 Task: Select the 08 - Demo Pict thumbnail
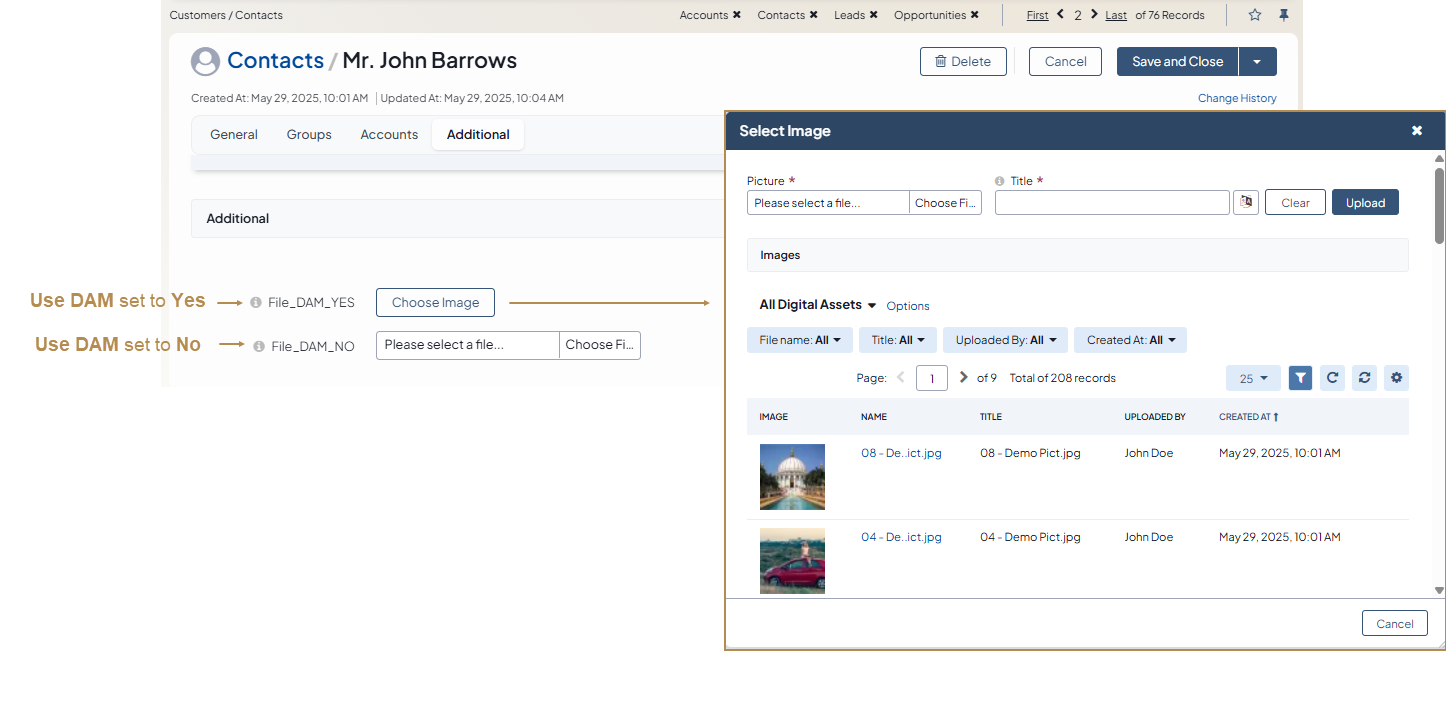792,477
